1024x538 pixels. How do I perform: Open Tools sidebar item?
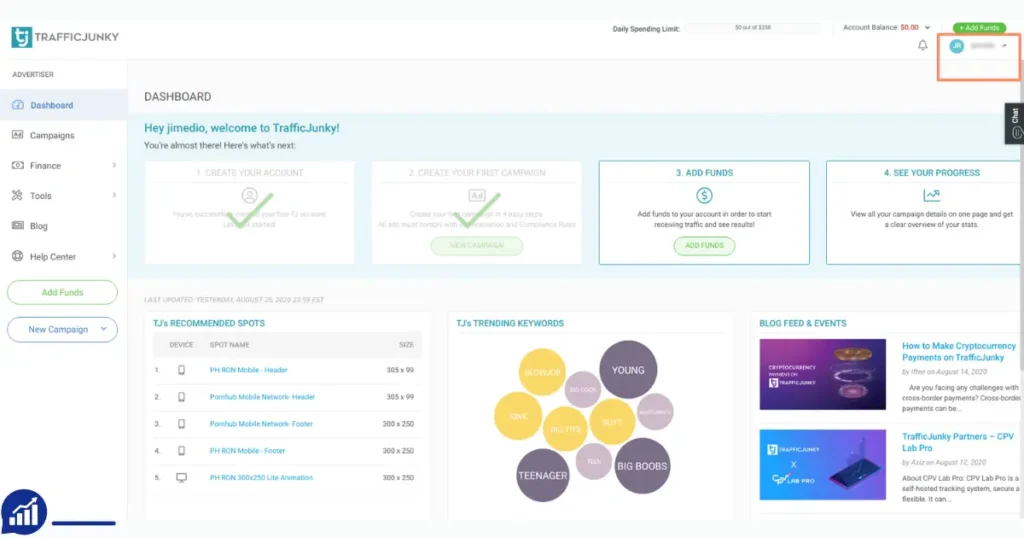click(x=63, y=195)
